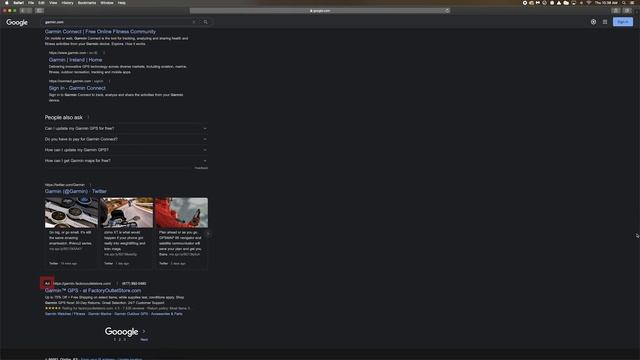Reload the page using address bar icon
Image resolution: width=640 pixels, height=360 pixels.
point(447,11)
